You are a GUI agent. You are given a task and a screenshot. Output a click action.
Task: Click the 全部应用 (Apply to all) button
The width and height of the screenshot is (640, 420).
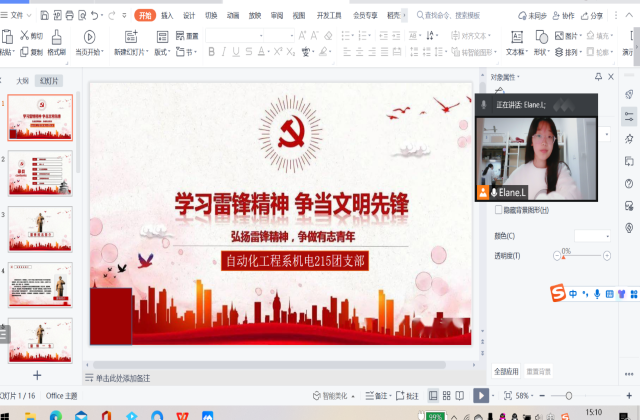click(505, 371)
